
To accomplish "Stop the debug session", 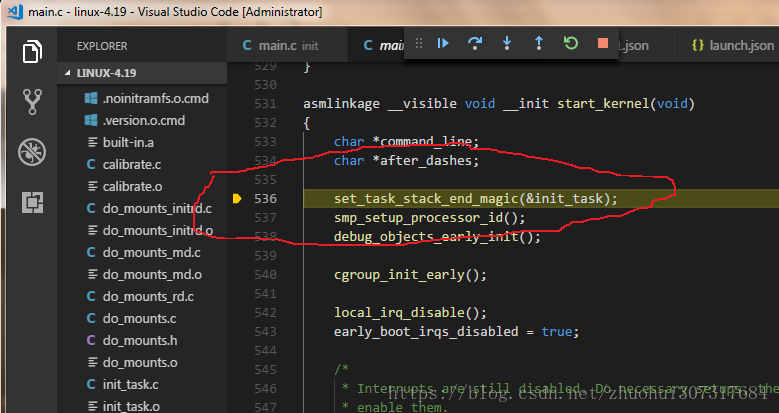I will coord(603,44).
